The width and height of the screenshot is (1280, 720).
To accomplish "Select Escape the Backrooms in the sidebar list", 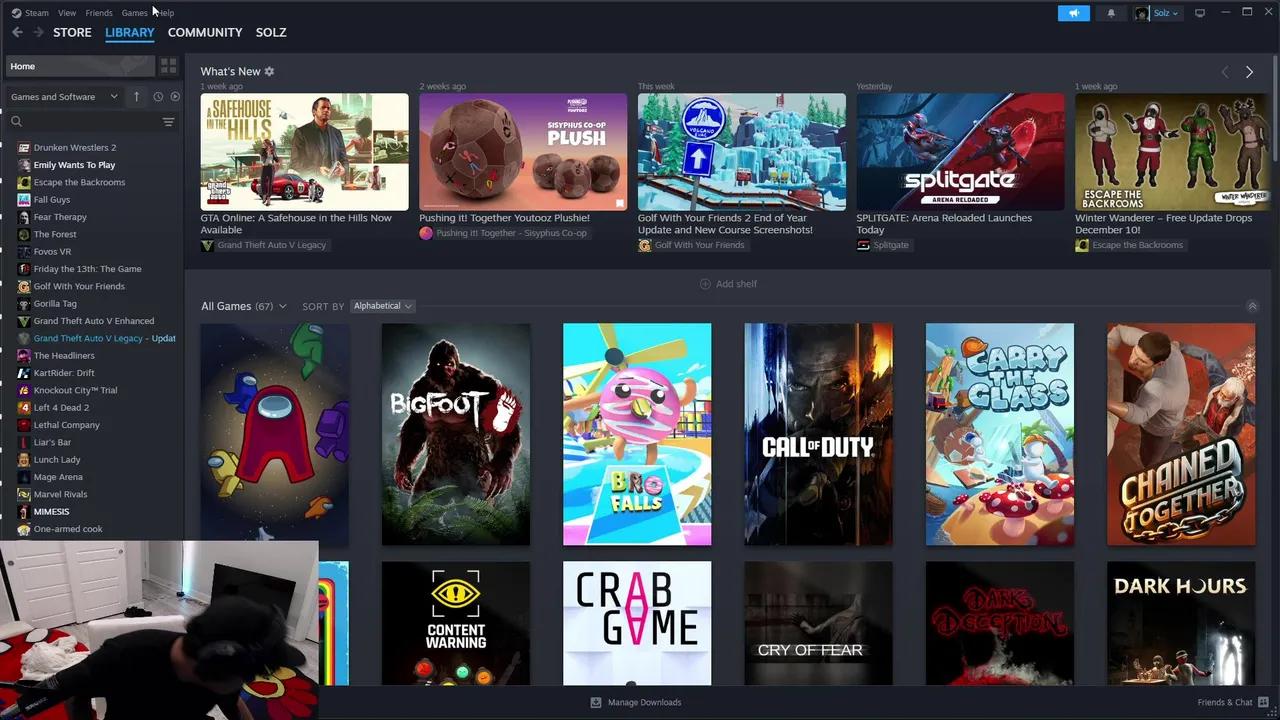I will 79,182.
